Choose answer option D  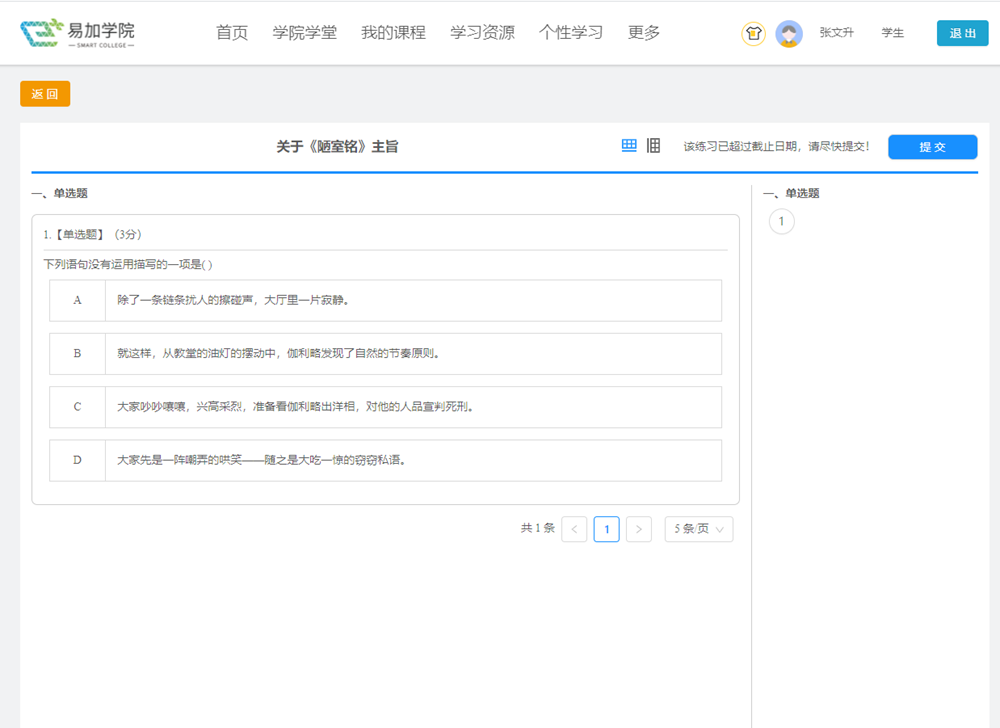point(385,460)
